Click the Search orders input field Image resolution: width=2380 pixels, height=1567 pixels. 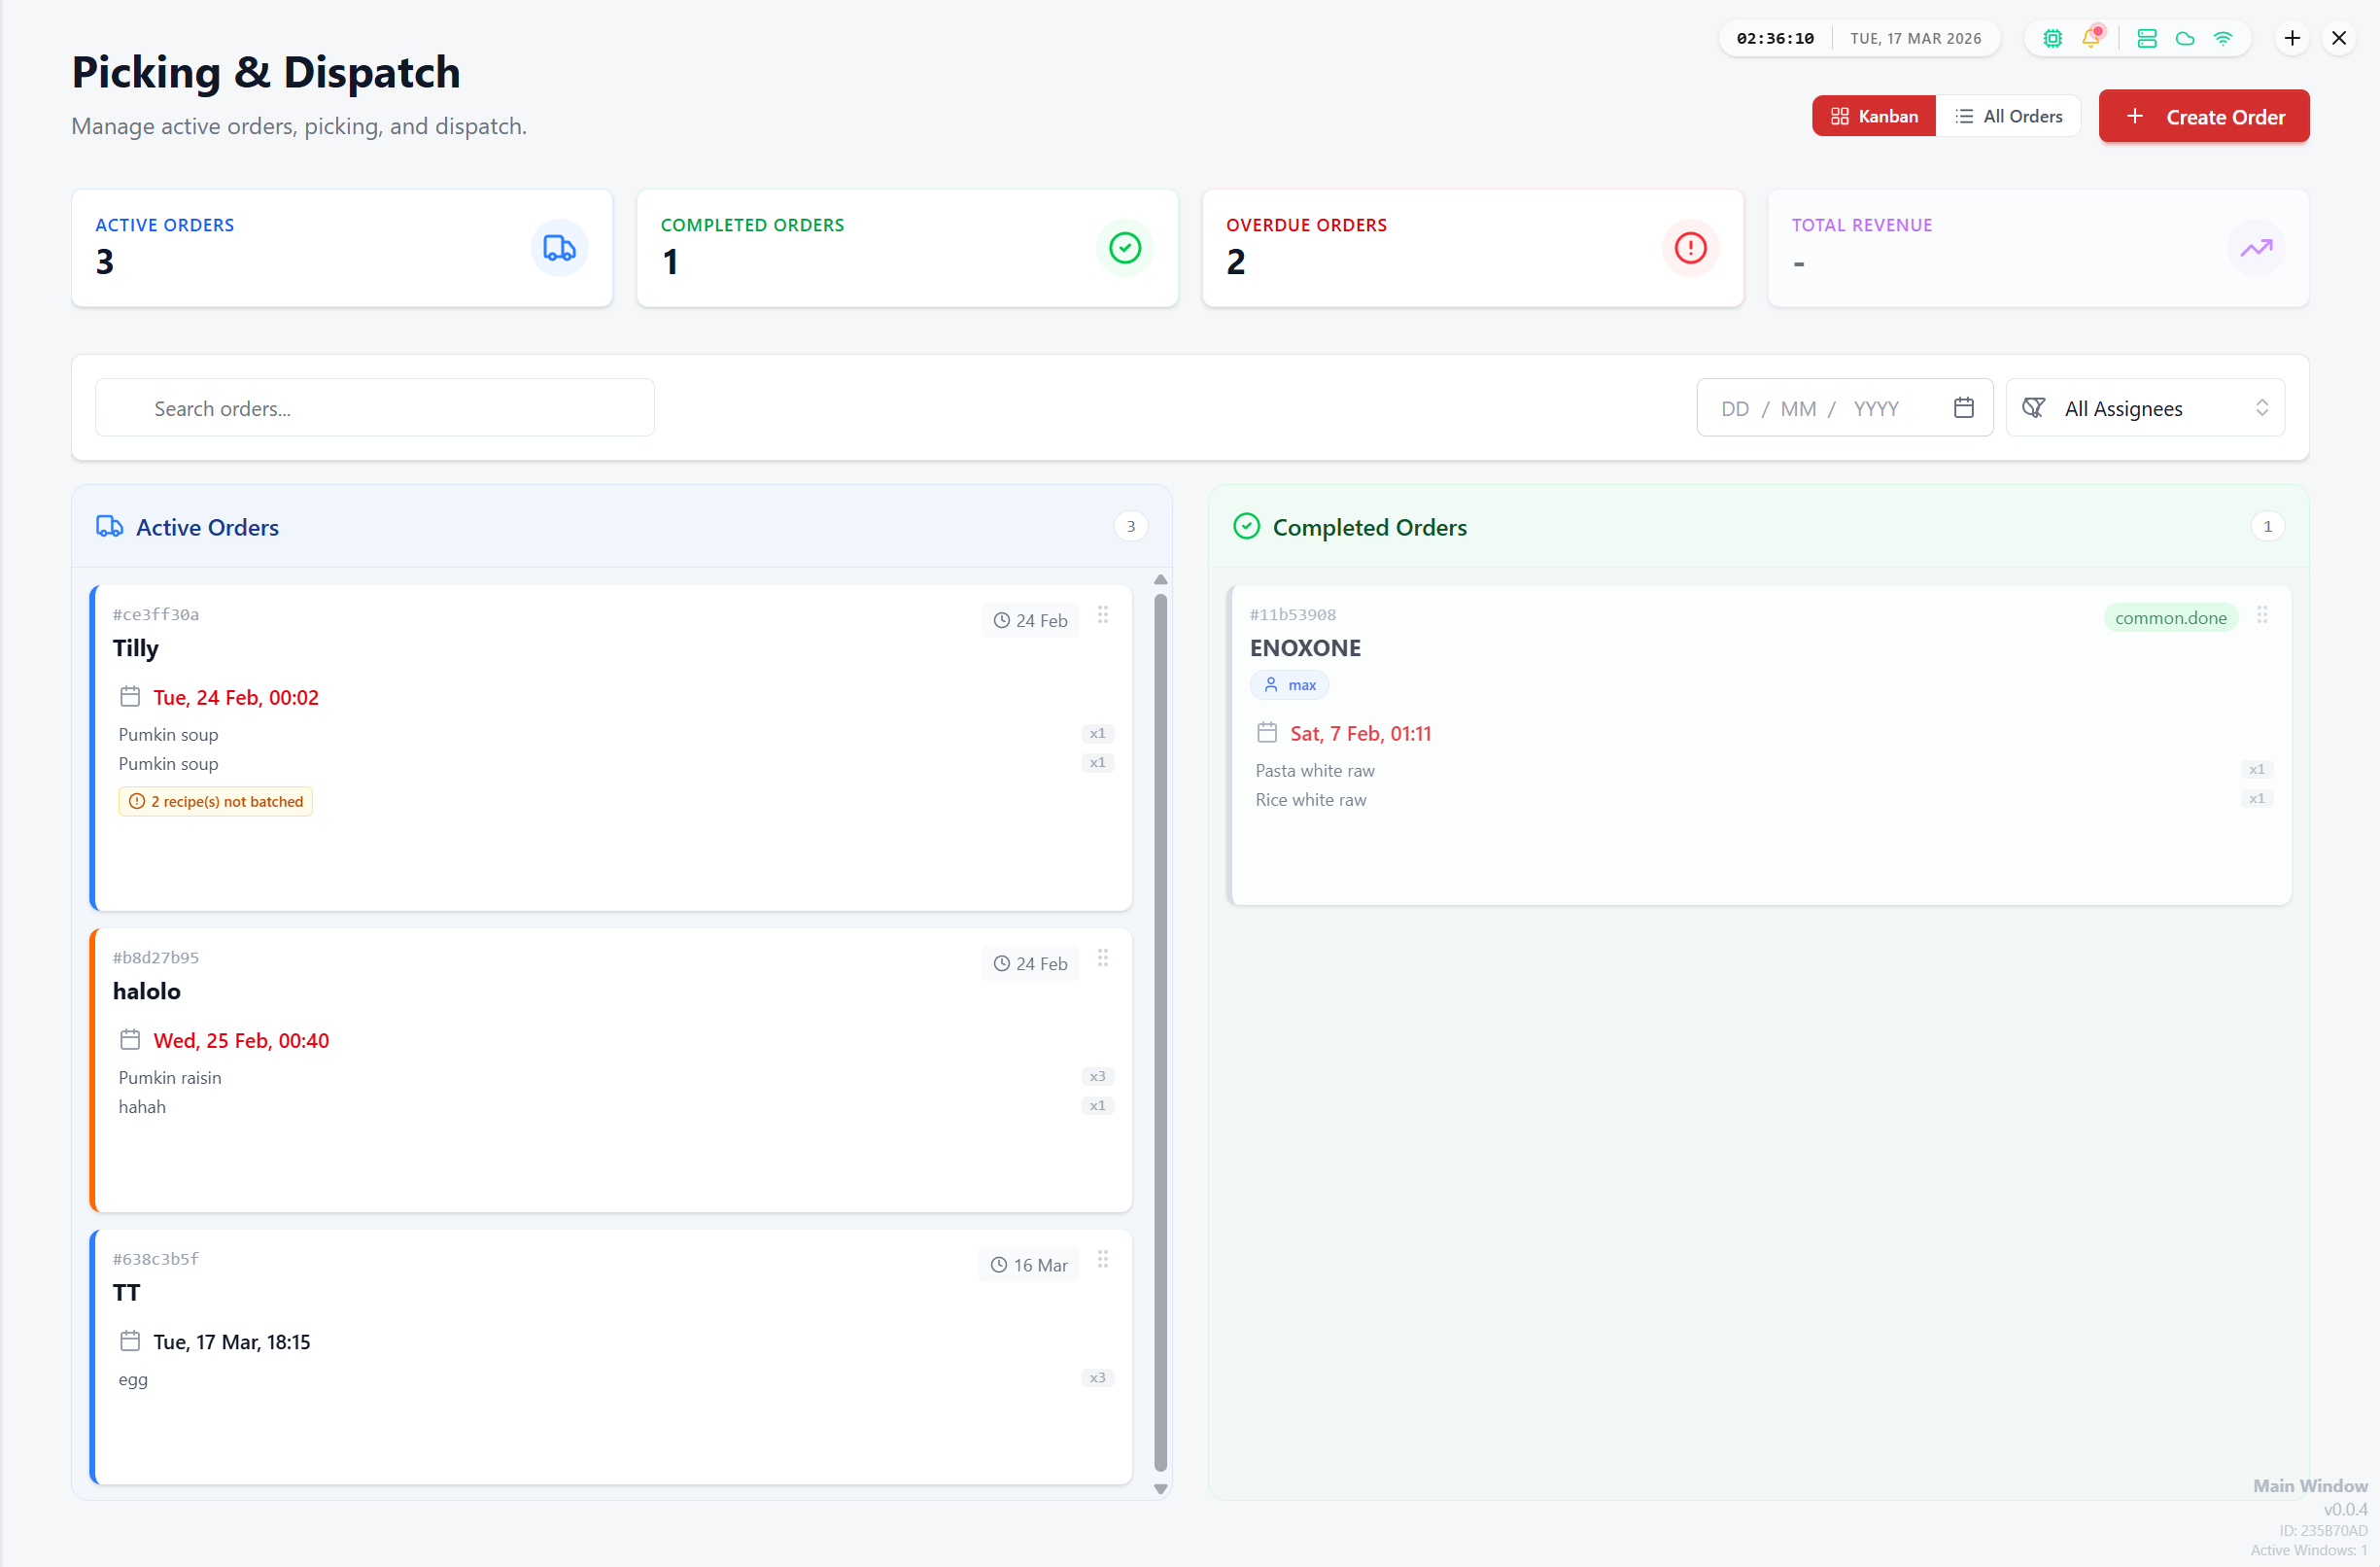[375, 408]
